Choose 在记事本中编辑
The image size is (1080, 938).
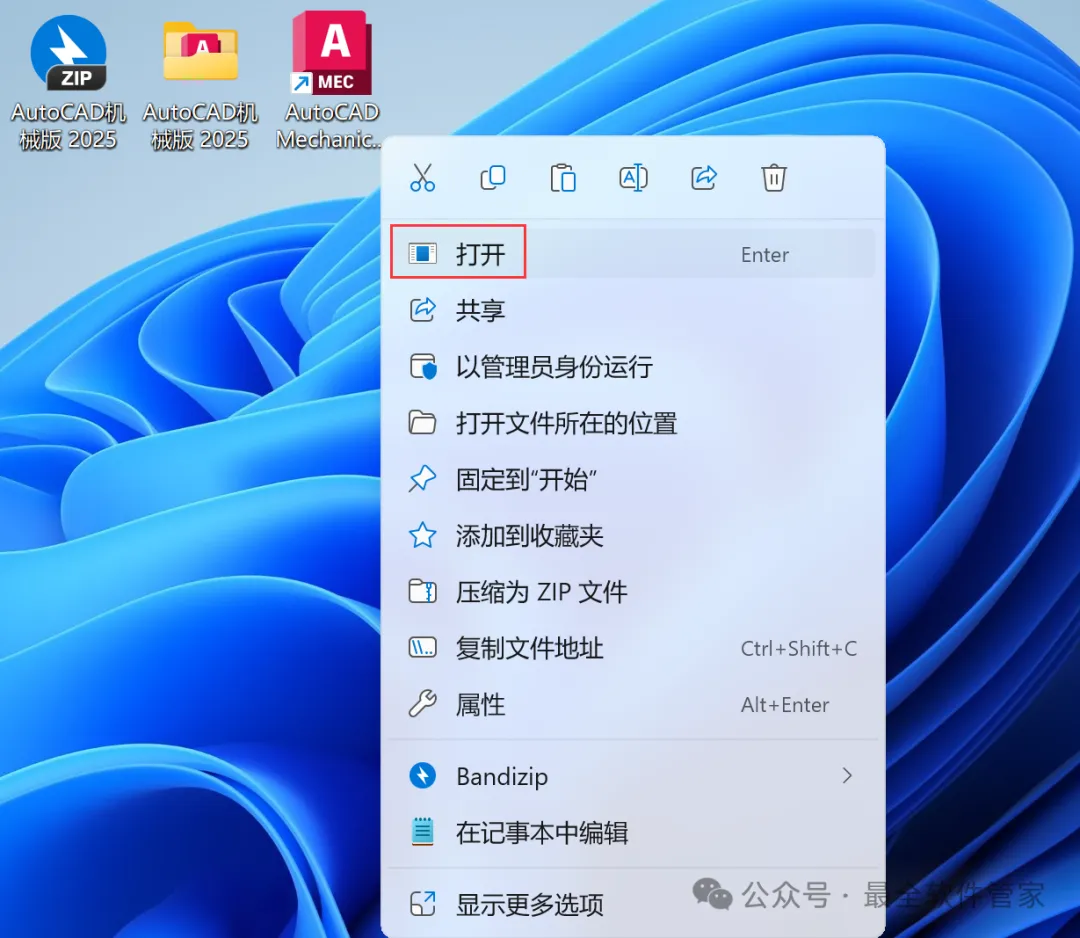632,833
